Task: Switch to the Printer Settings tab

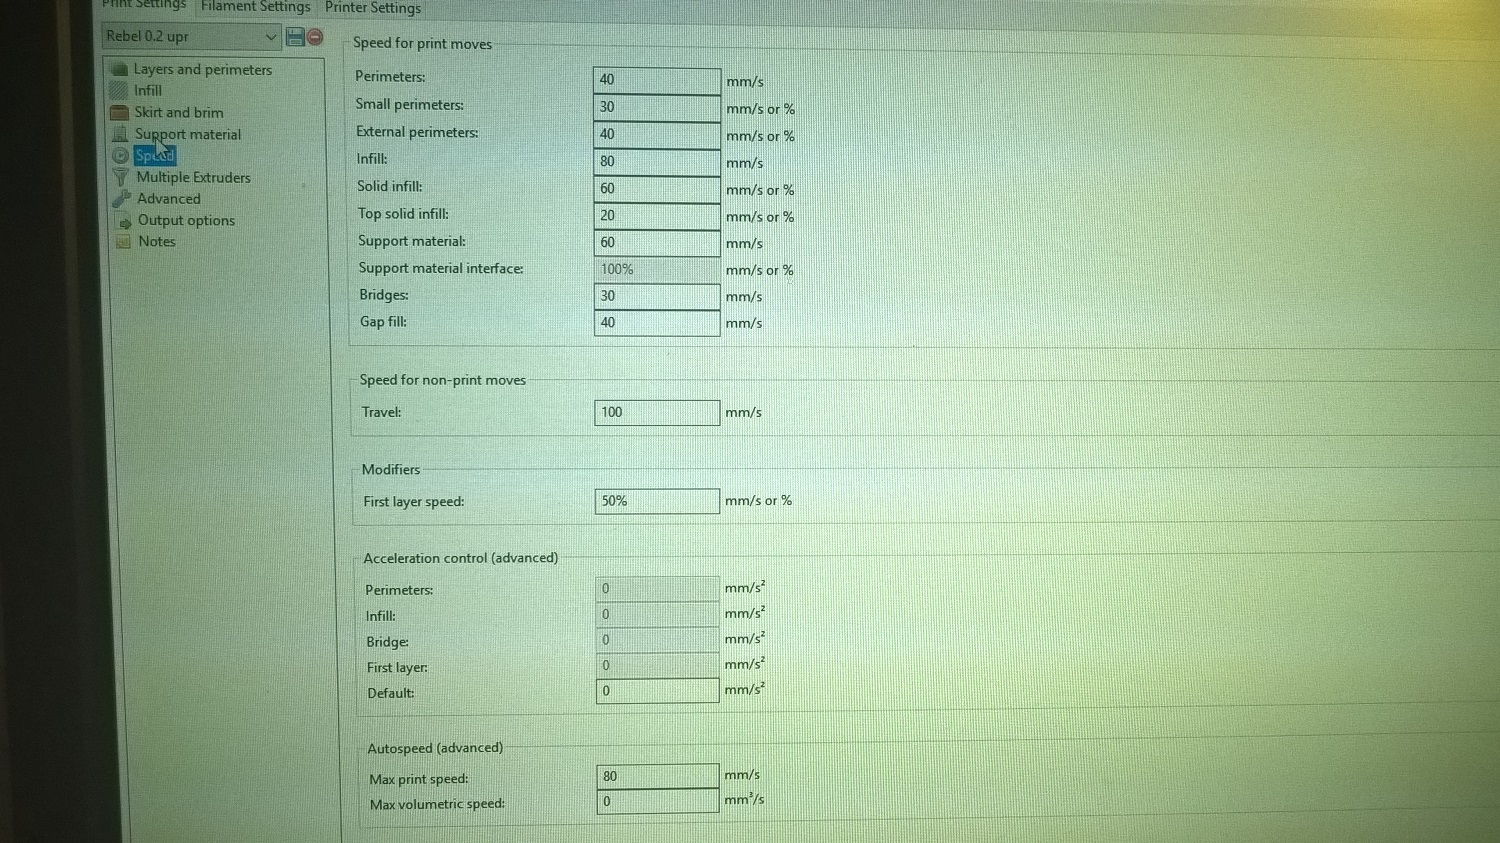Action: point(373,8)
